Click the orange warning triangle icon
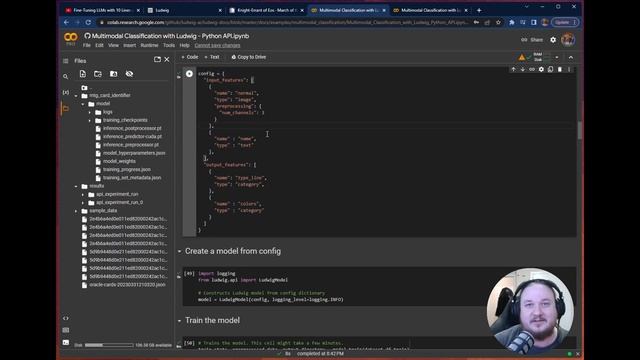Image resolution: width=640 pixels, height=360 pixels. 522,58
